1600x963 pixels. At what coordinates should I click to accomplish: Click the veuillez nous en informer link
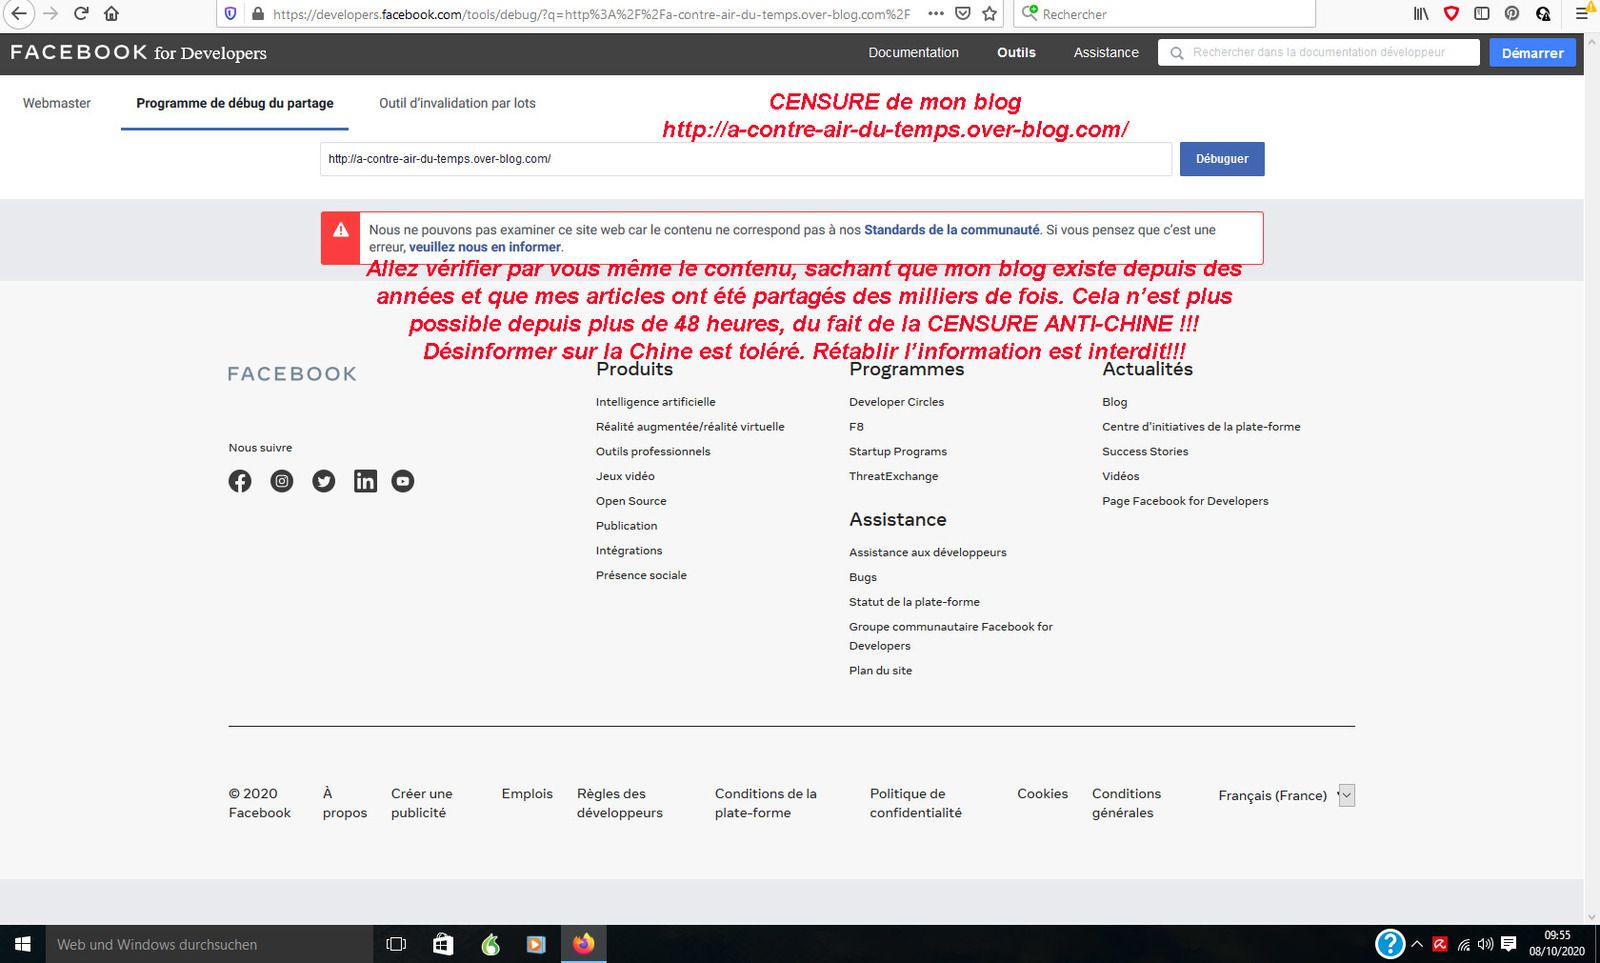(x=485, y=247)
